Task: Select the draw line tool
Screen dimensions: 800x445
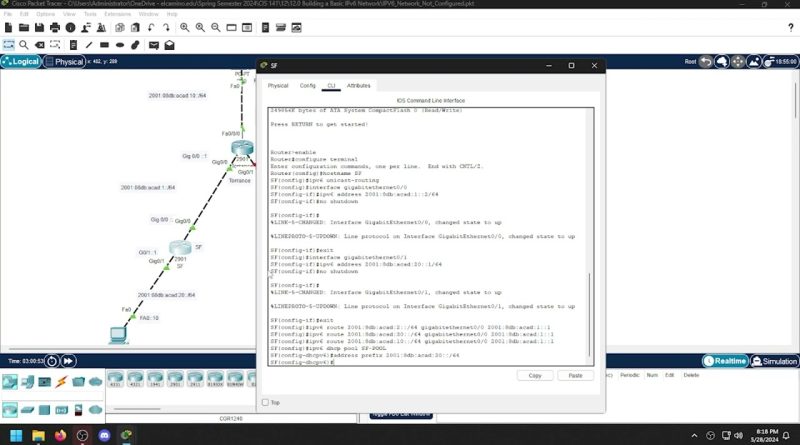Action: pos(89,45)
